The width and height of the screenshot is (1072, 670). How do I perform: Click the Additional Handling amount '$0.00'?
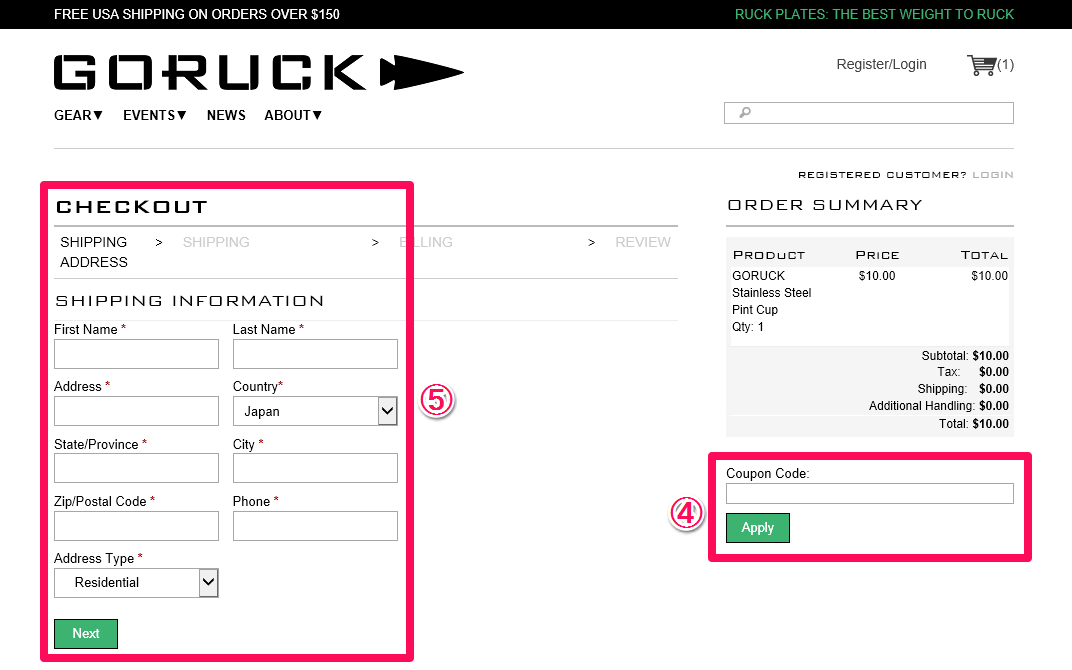(x=993, y=405)
